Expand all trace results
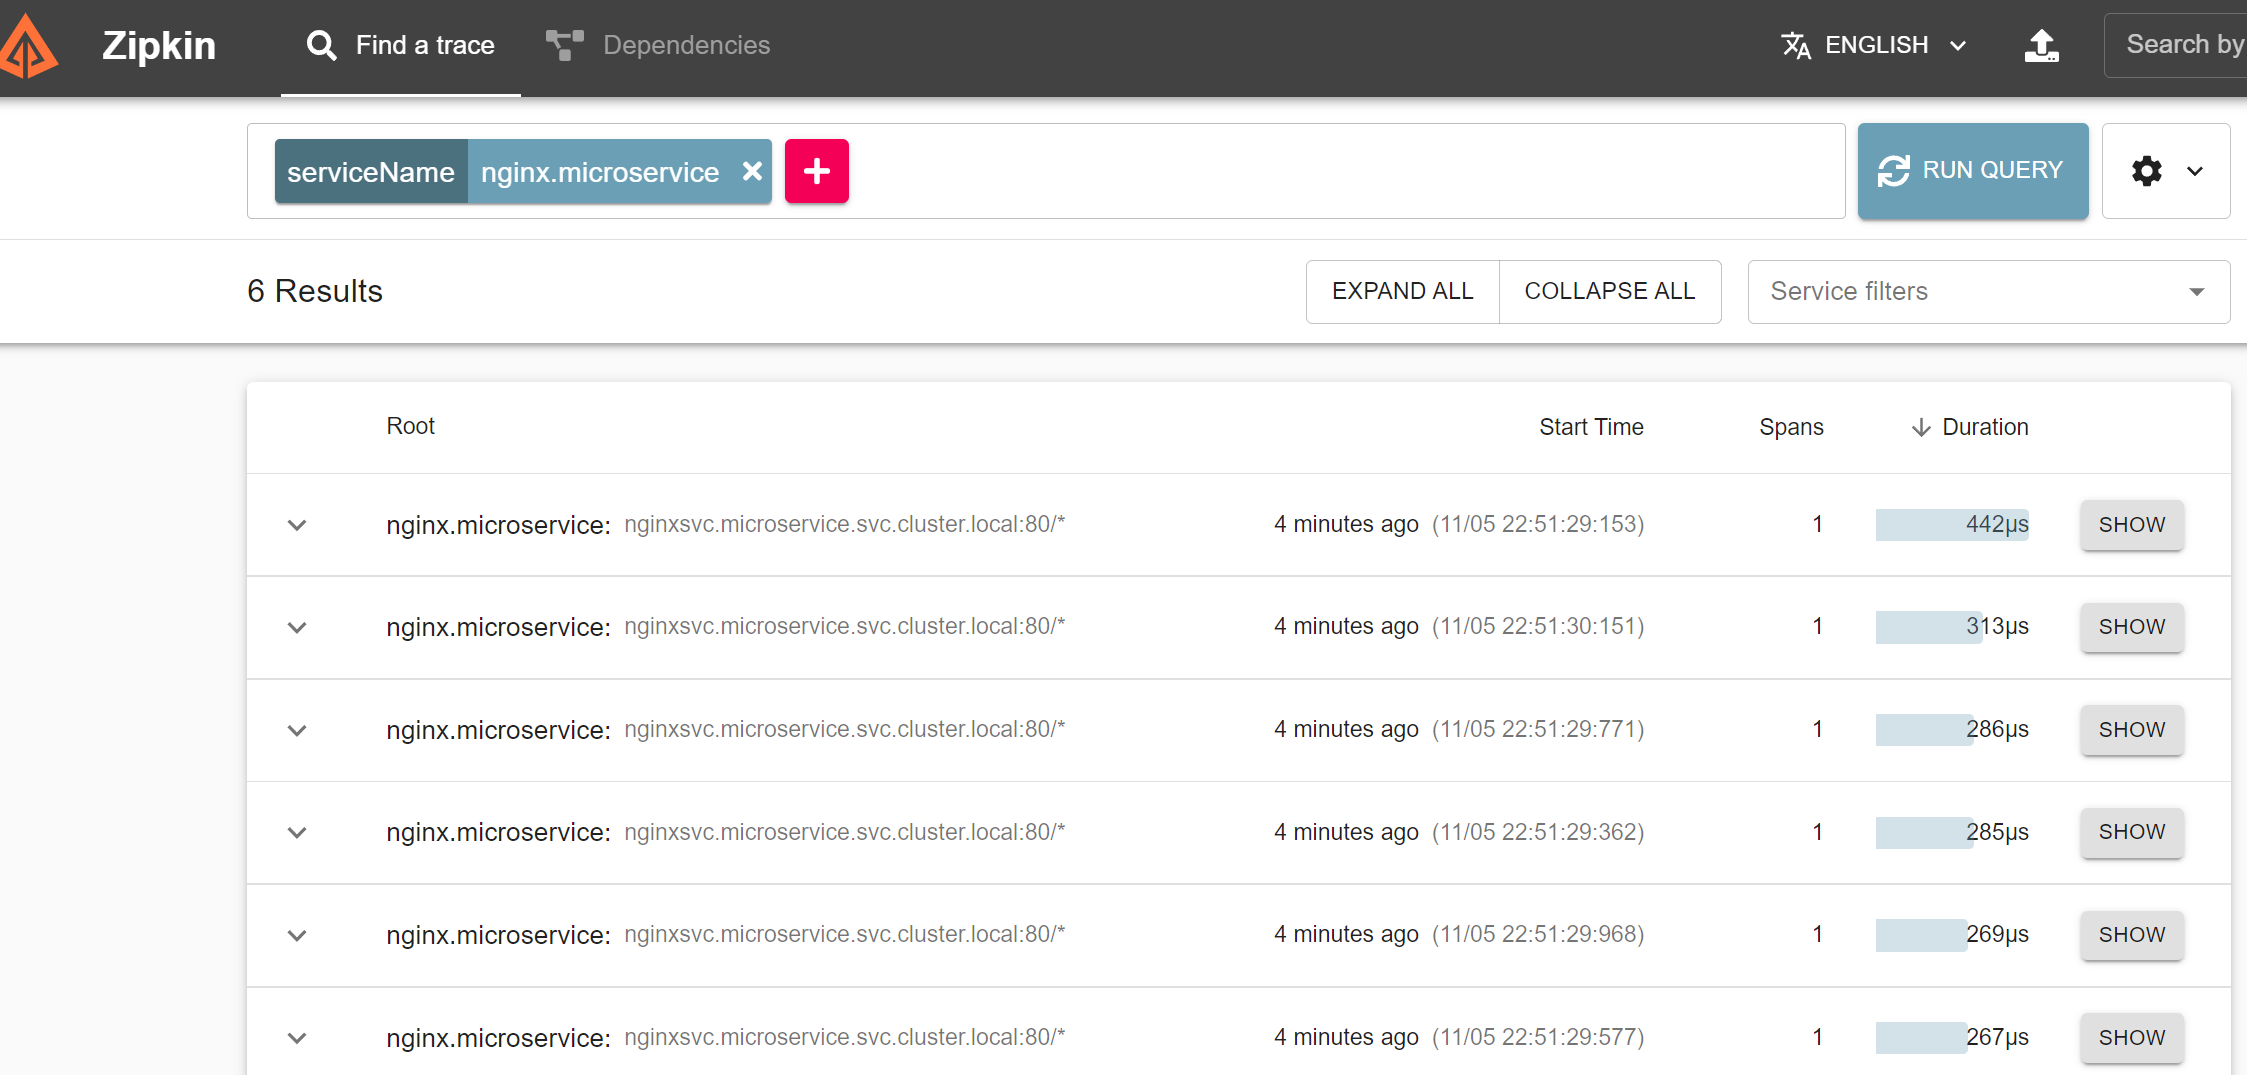Screen dimensions: 2247x1075 click(x=1402, y=292)
